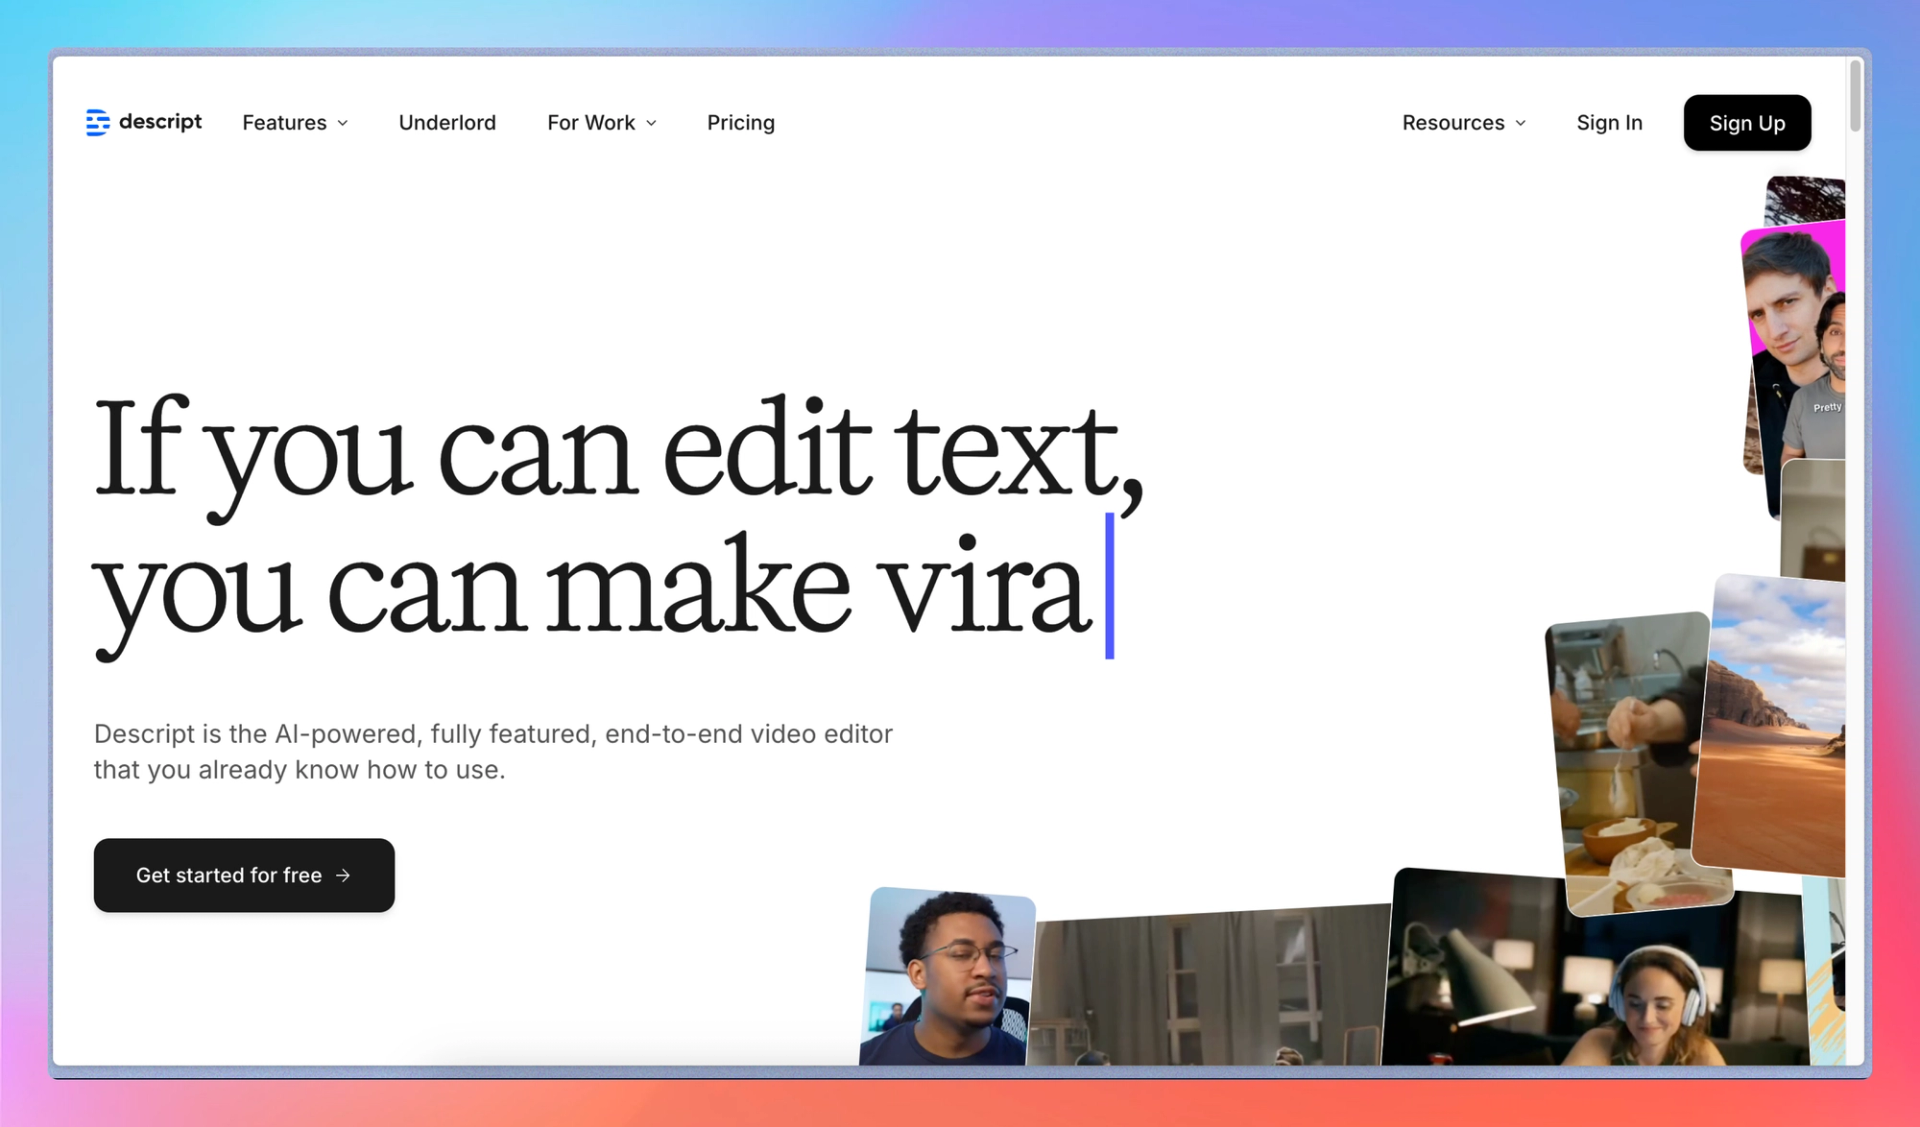
Task: Click arrow icon in Get started button
Action: pos(344,875)
